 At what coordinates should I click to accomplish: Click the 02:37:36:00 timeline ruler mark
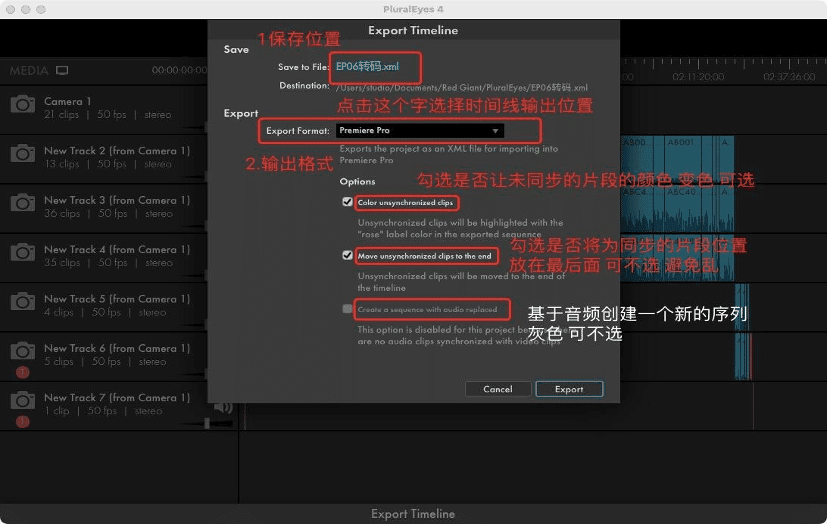point(789,77)
